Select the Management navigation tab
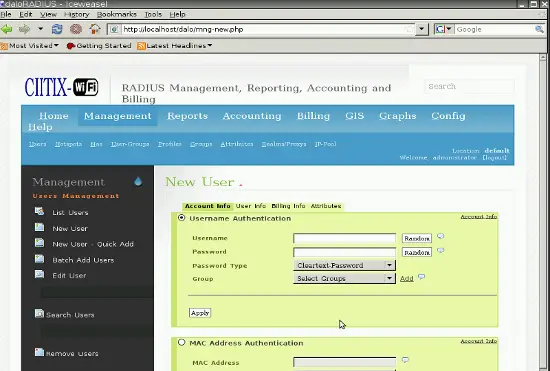 (118, 116)
